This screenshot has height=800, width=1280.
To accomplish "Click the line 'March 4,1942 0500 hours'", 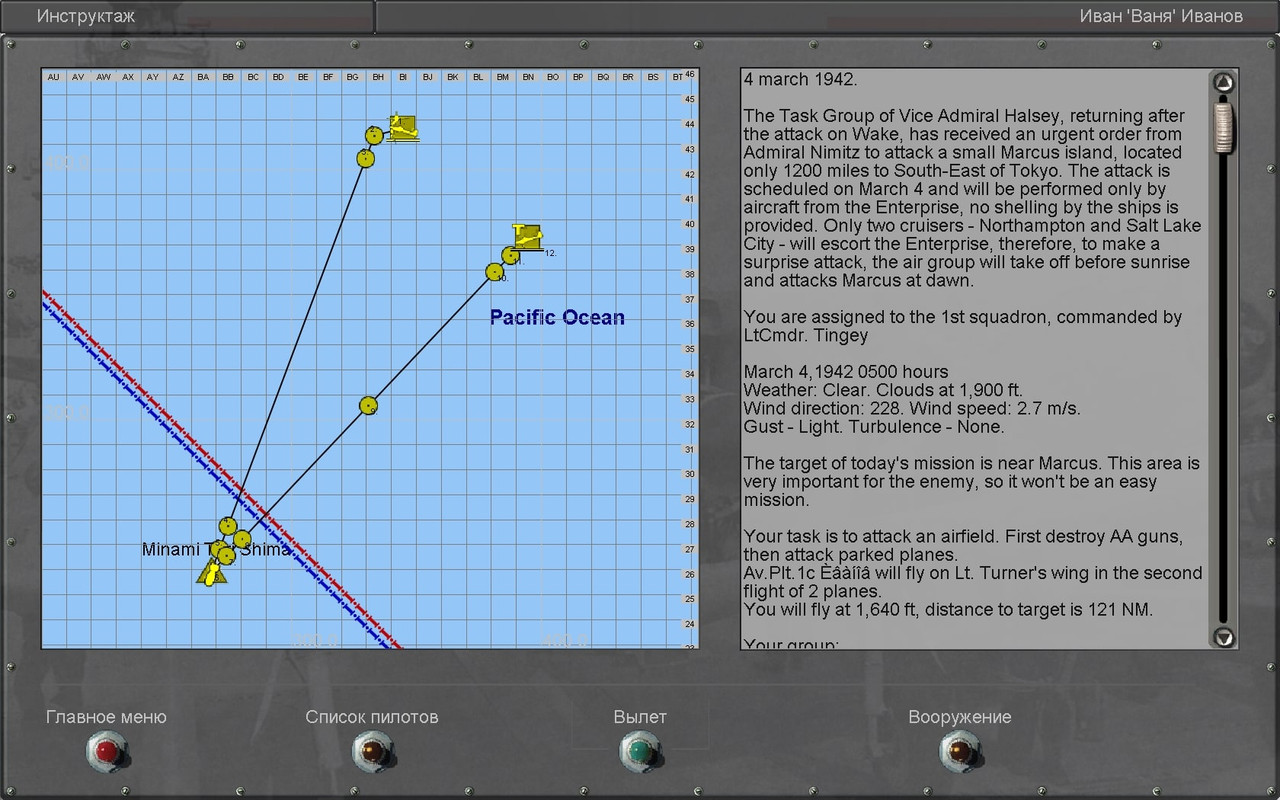I will click(x=846, y=372).
